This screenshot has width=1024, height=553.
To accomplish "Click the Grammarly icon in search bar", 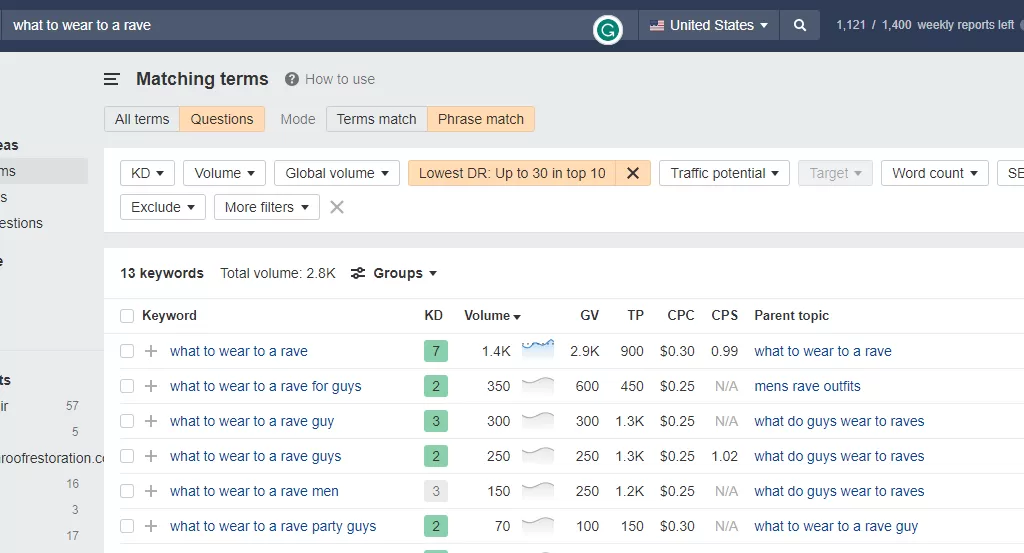I will (x=607, y=30).
